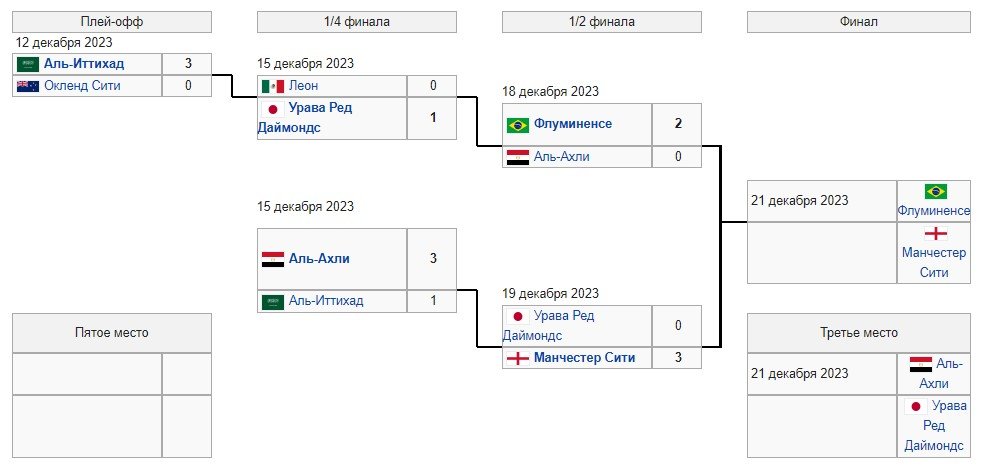Viewport: 984px width, 470px height.
Task: Click the Egypt flag in the 18 декабря semifinal
Action: 517,157
